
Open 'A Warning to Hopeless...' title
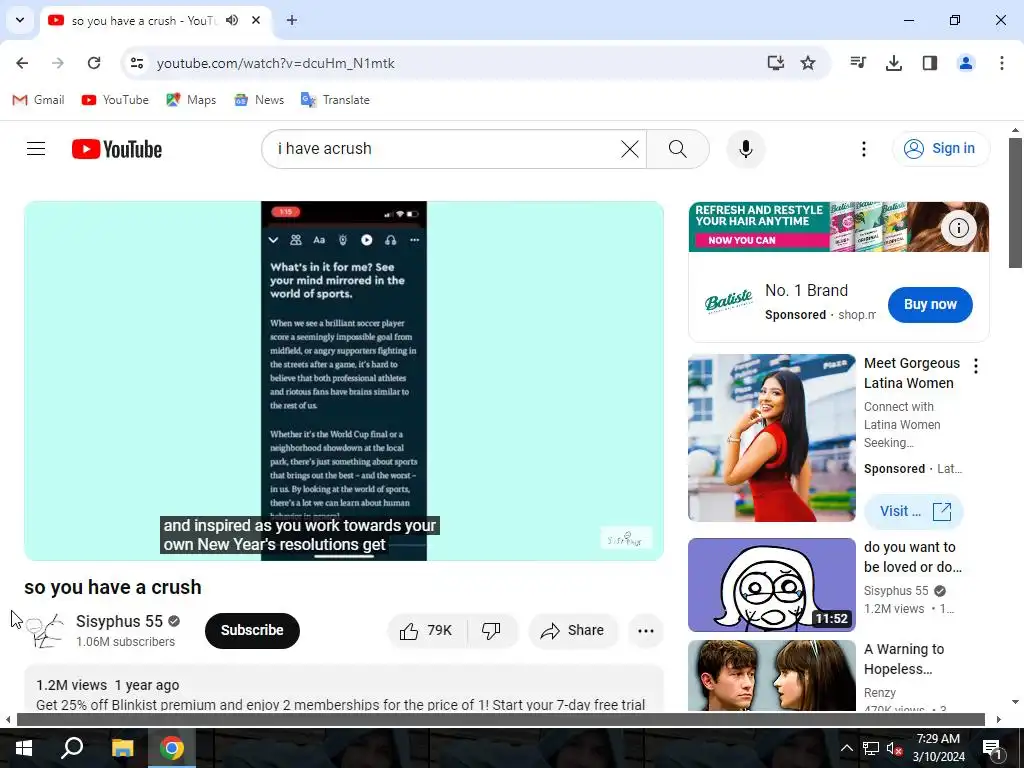coord(904,659)
